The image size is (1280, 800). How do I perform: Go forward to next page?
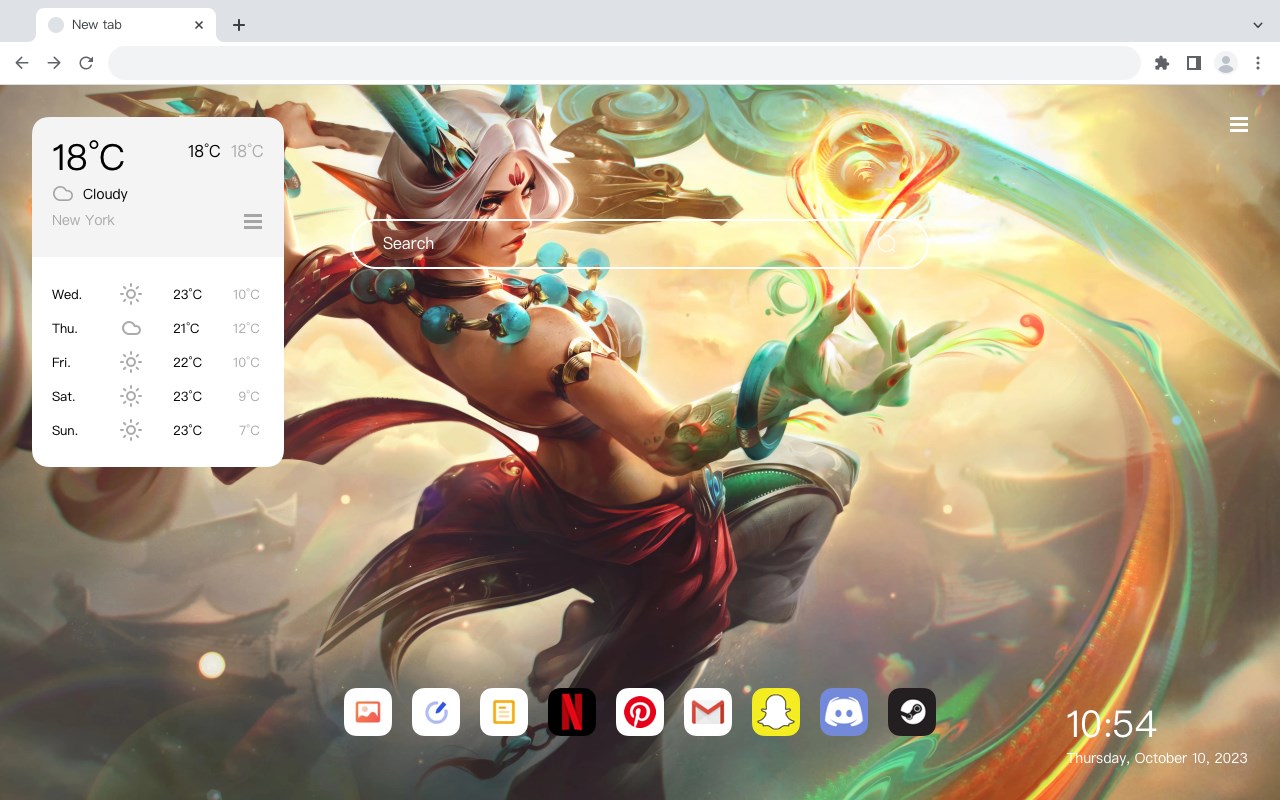click(54, 63)
